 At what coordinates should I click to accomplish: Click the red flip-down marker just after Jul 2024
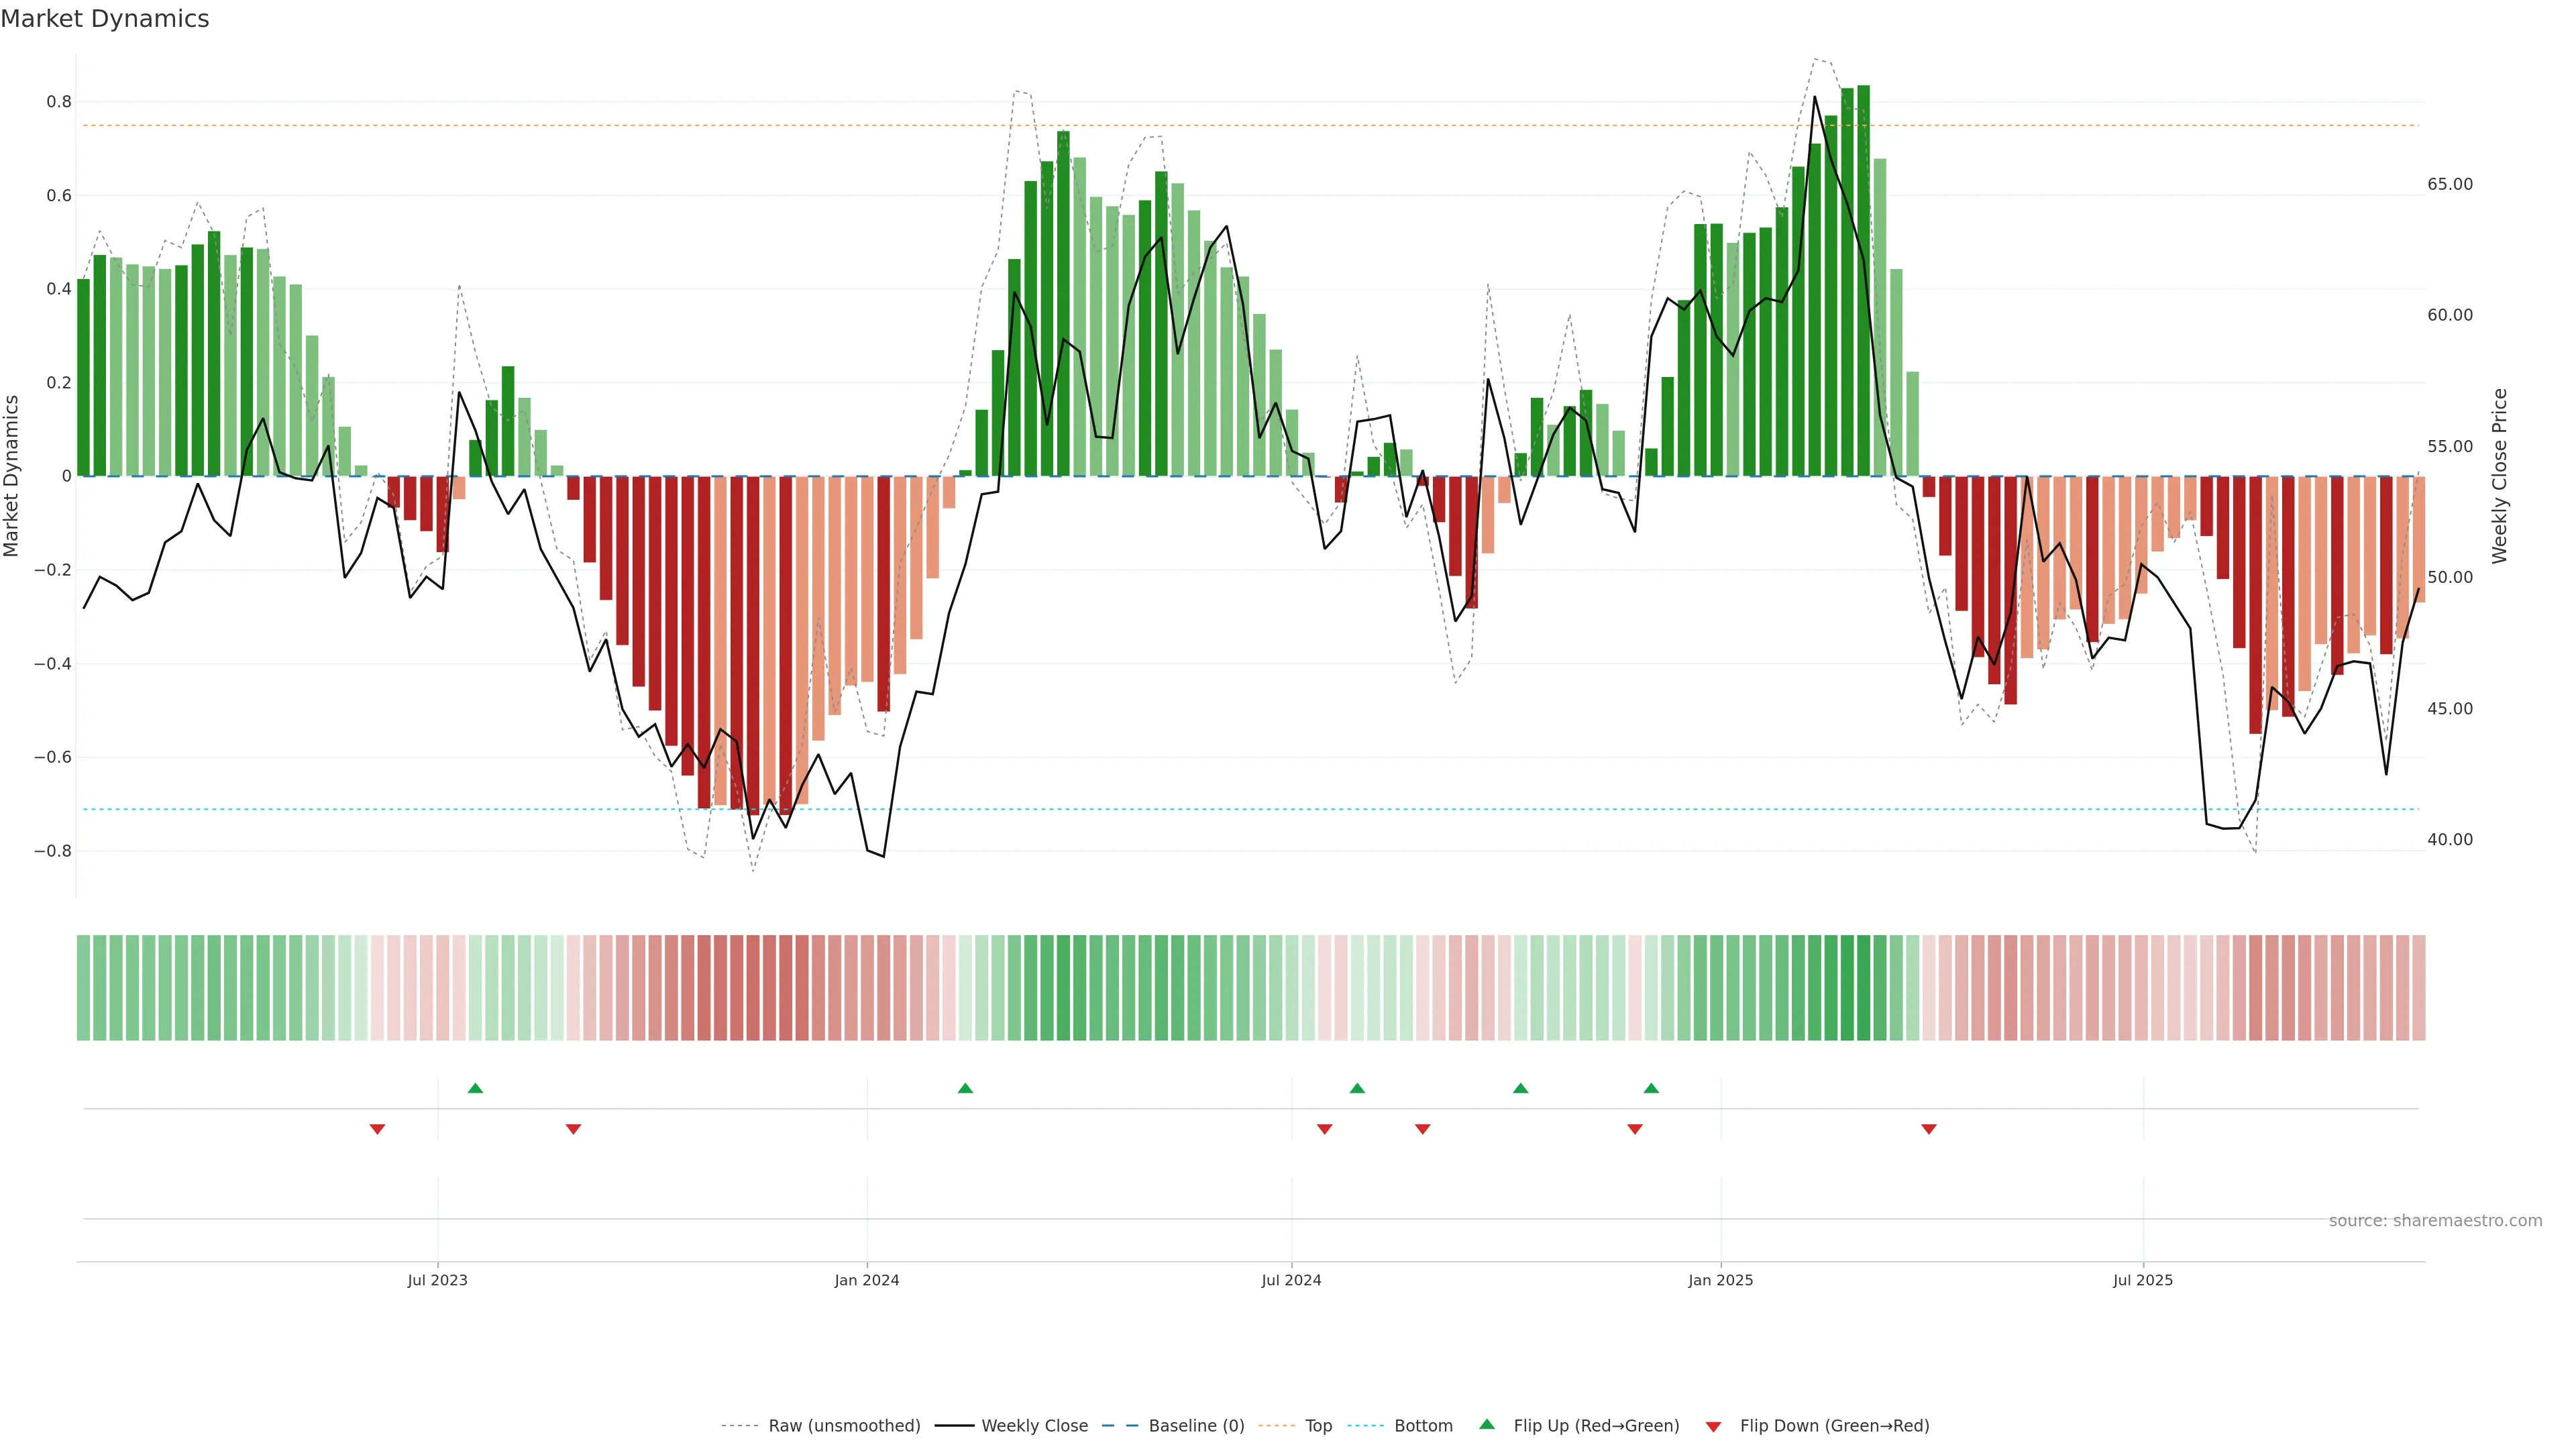tap(1325, 1129)
